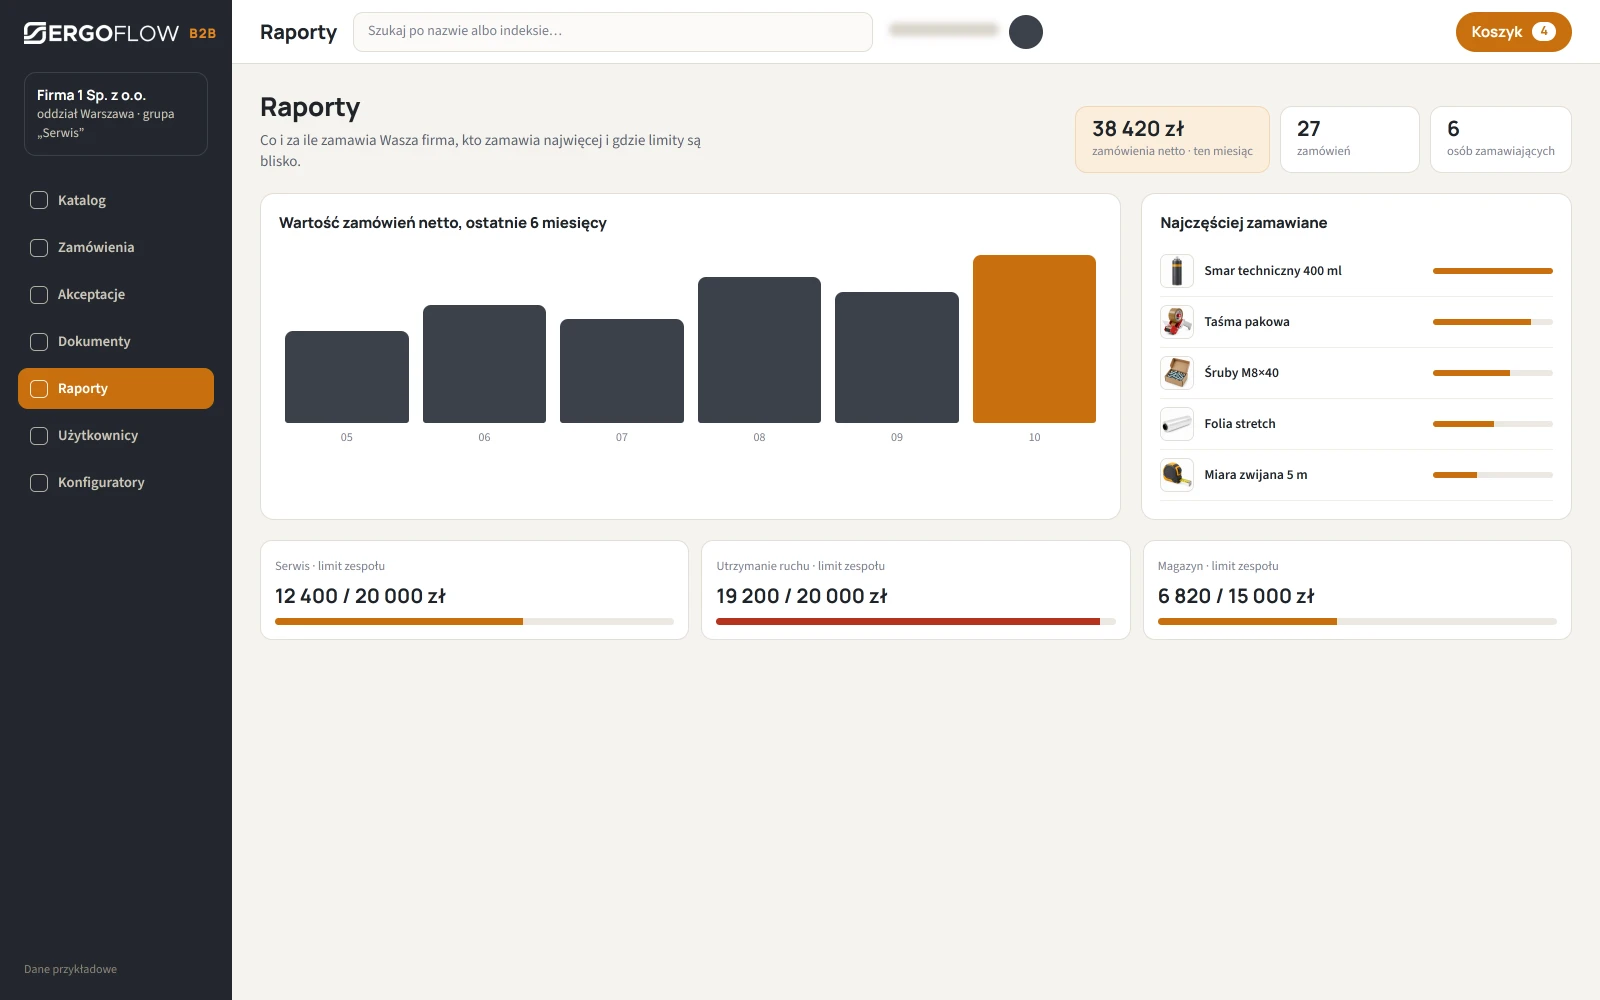Screen dimensions: 1600x1000
Task: Click the Śruby M8×40 product thumbnail
Action: pos(1177,373)
